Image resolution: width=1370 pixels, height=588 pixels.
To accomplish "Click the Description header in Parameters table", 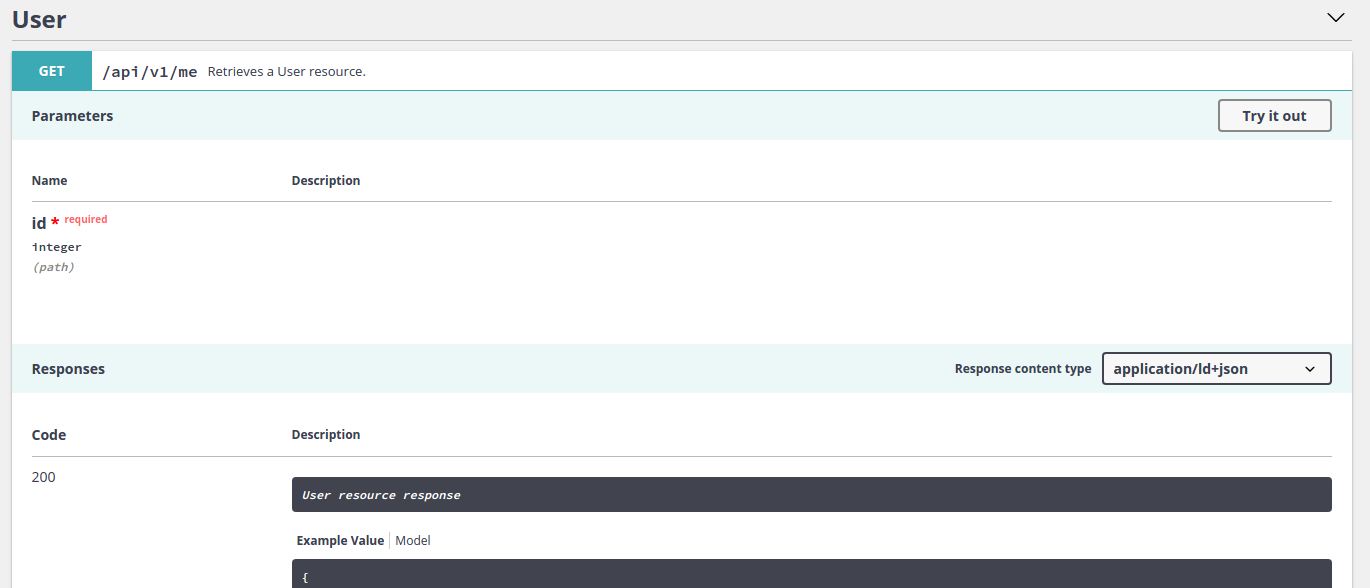I will (x=326, y=181).
